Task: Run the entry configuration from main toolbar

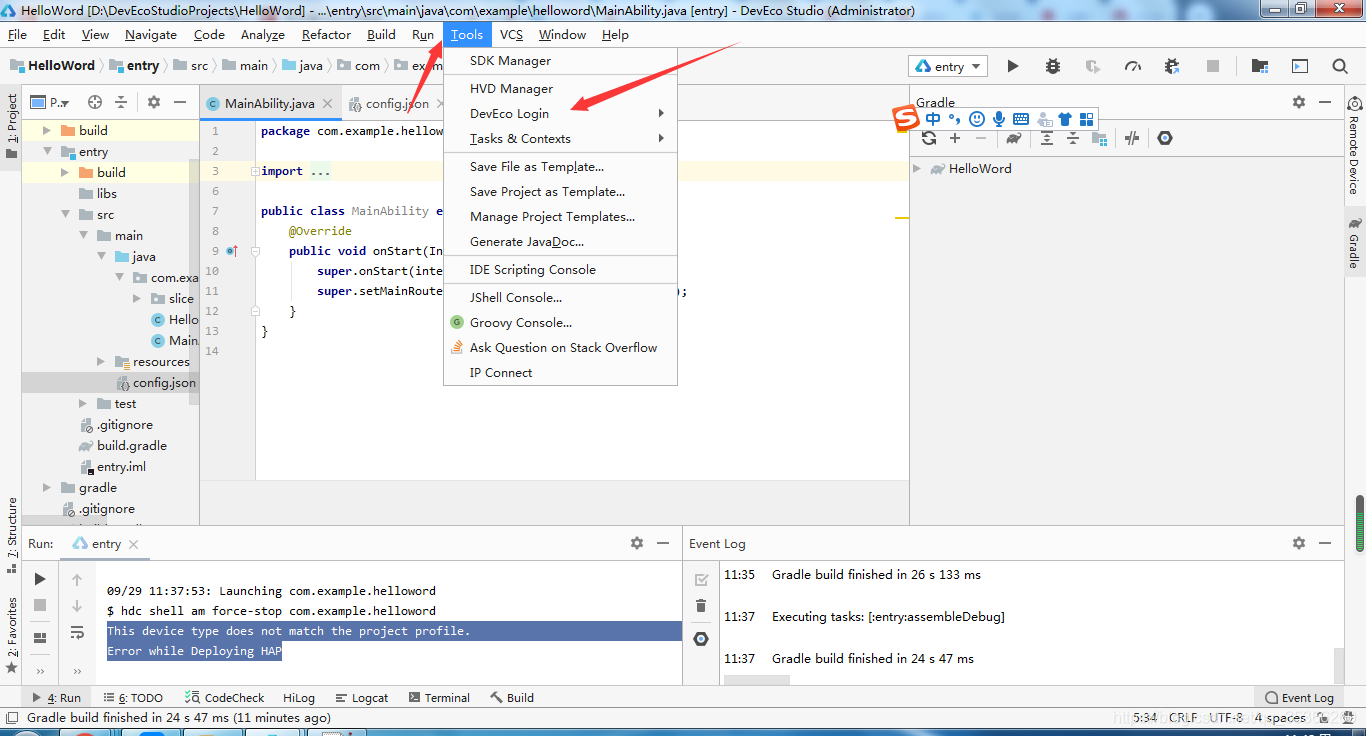Action: (1013, 66)
